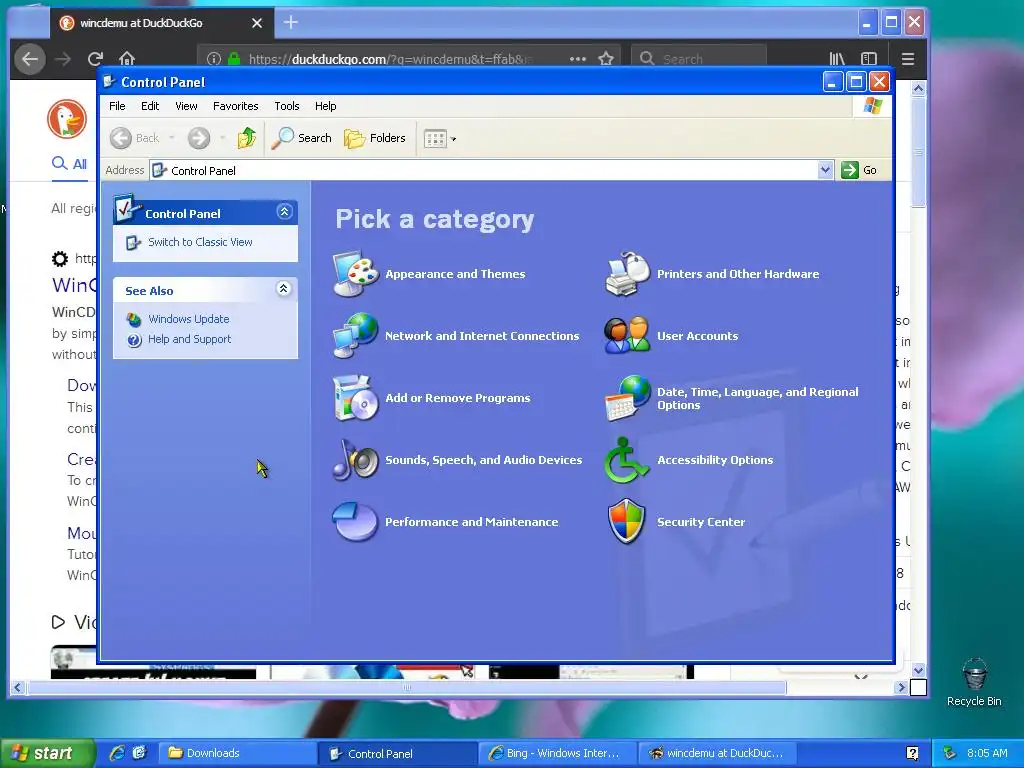Viewport: 1024px width, 768px height.
Task: Open a new Firefox tab
Action: coord(291,22)
